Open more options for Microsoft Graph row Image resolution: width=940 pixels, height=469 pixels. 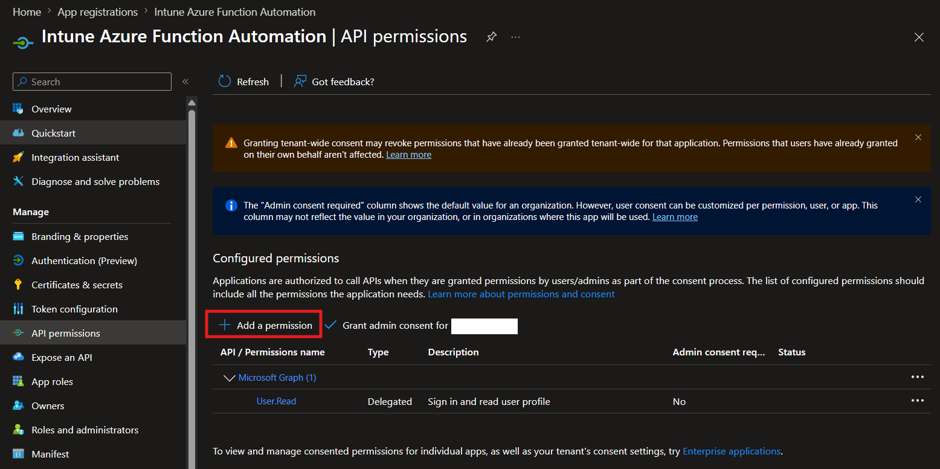pyautogui.click(x=917, y=377)
